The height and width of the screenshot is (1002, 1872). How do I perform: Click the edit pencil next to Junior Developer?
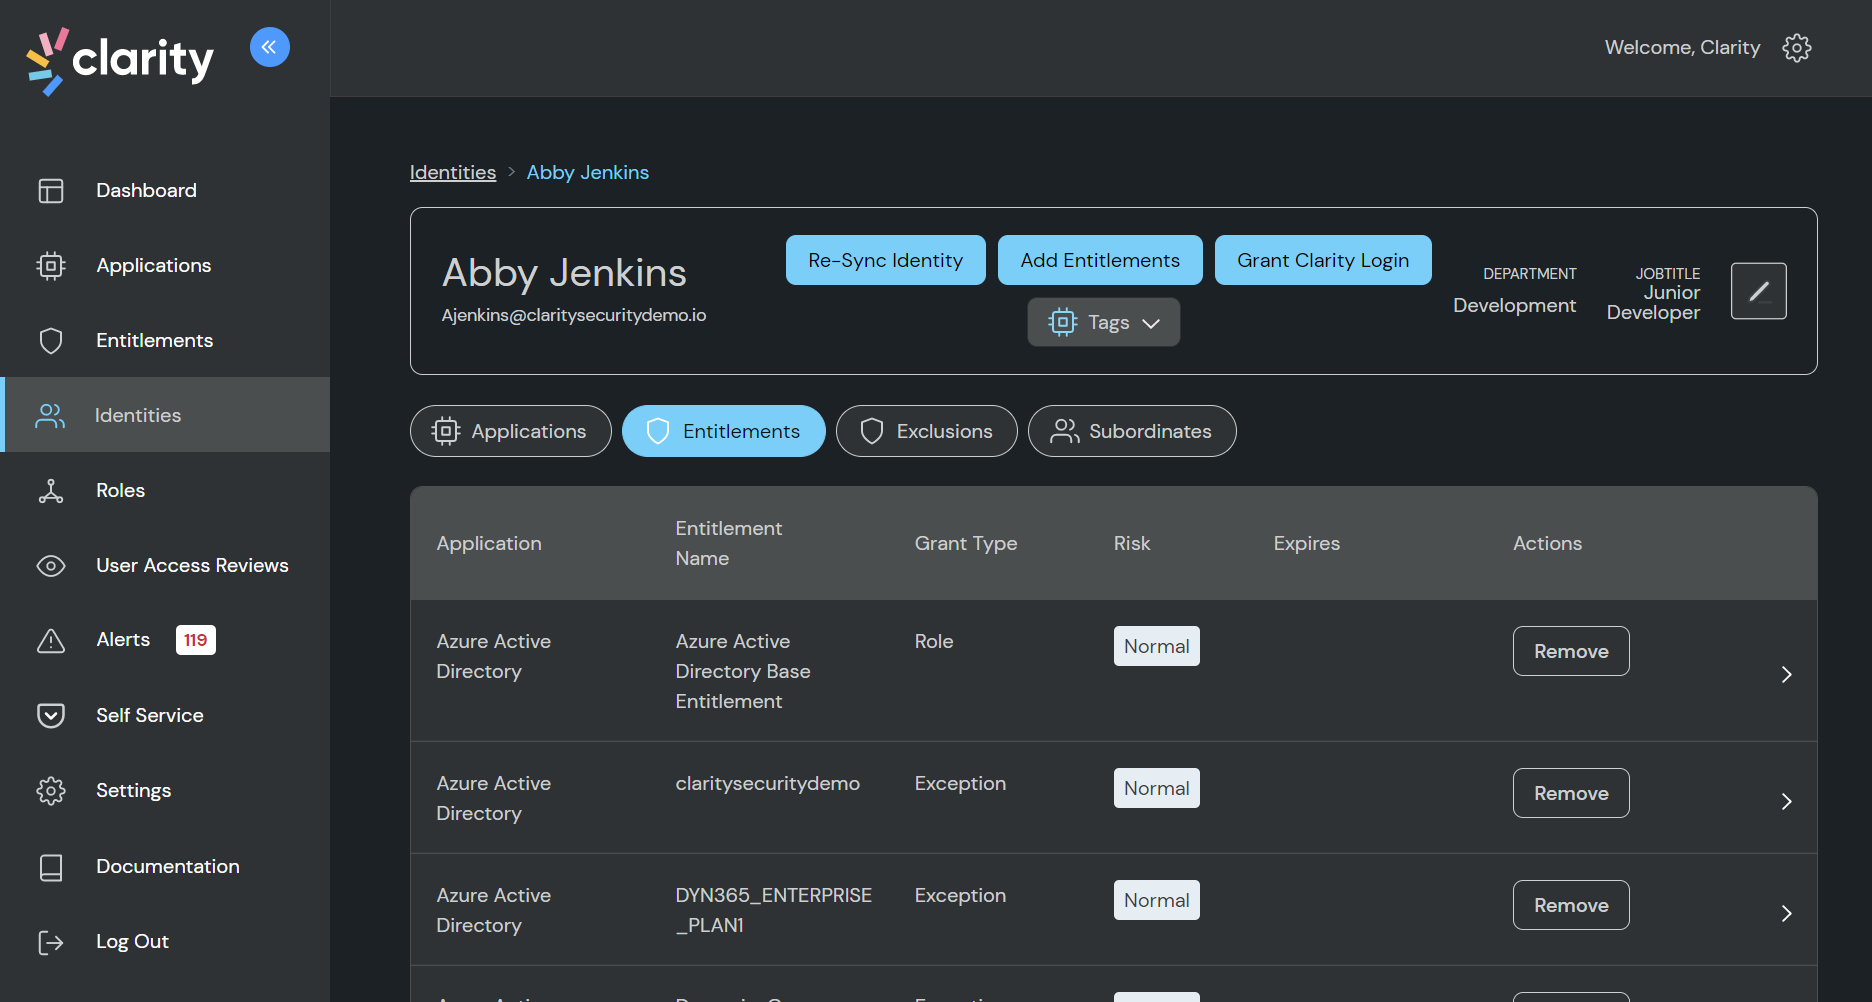1758,290
